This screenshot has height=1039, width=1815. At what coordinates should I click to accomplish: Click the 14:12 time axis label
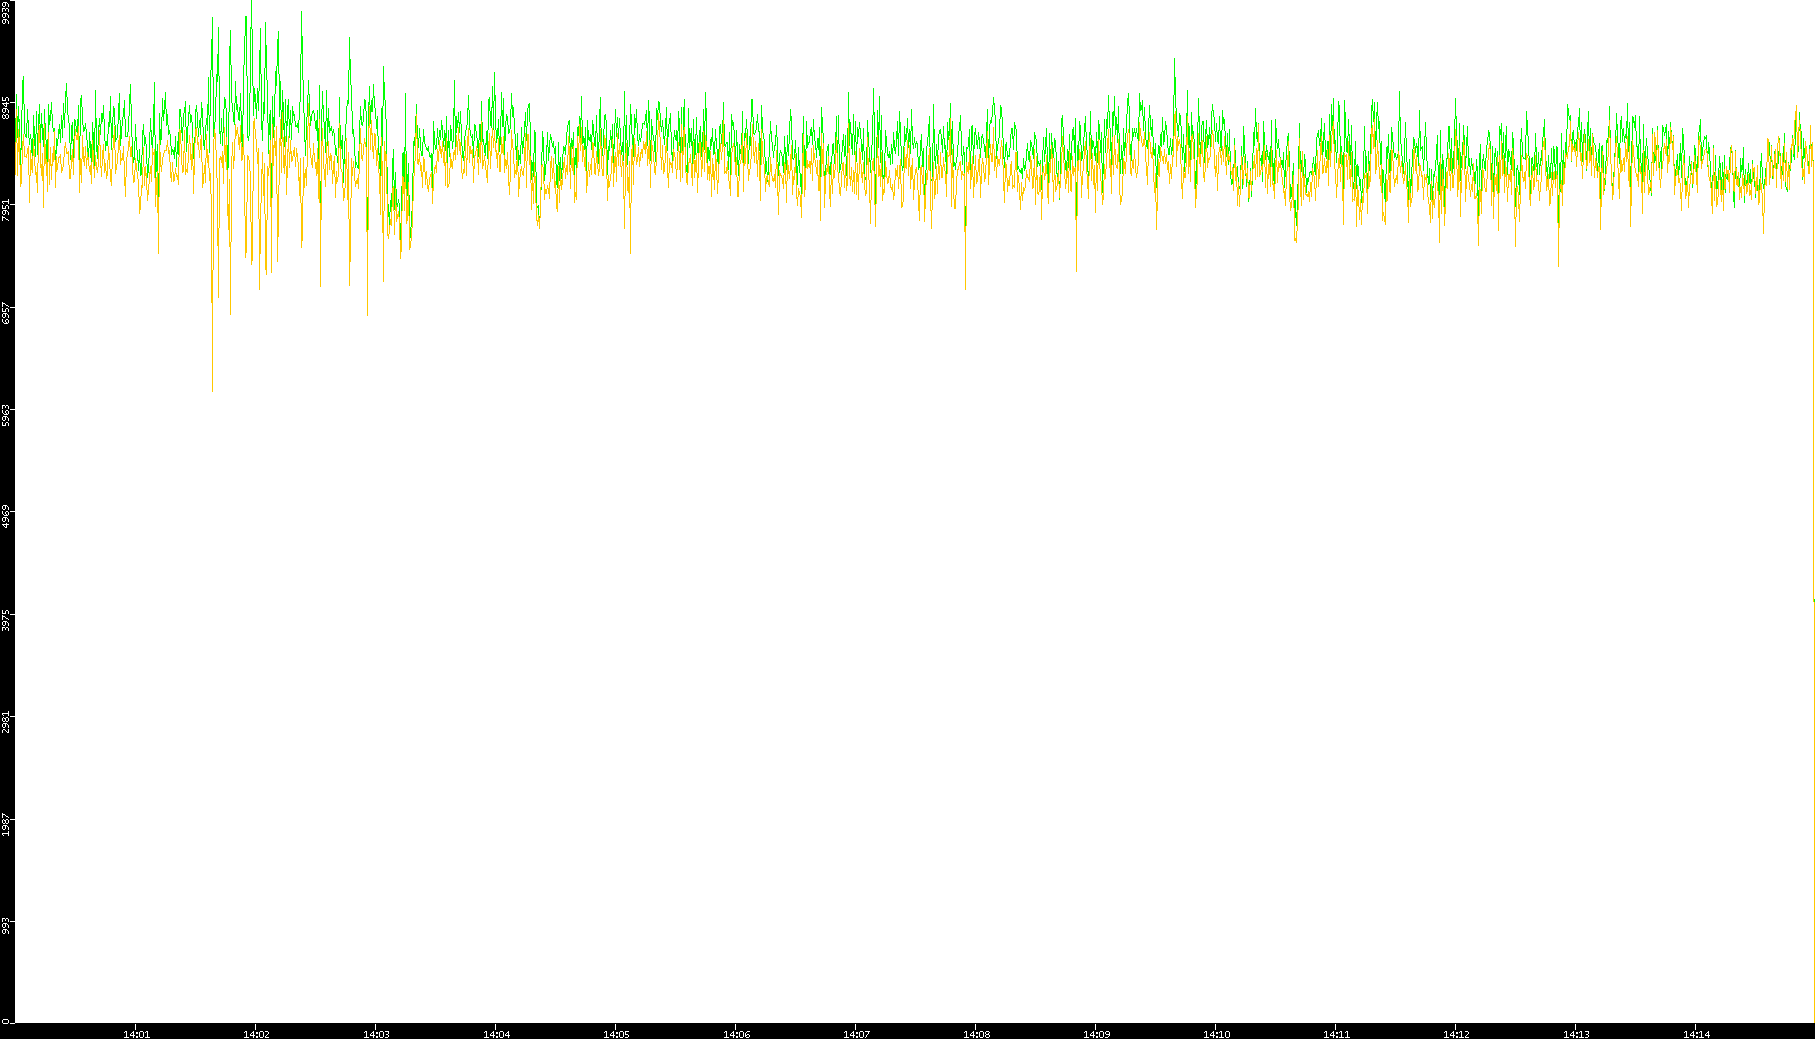tap(1456, 1034)
